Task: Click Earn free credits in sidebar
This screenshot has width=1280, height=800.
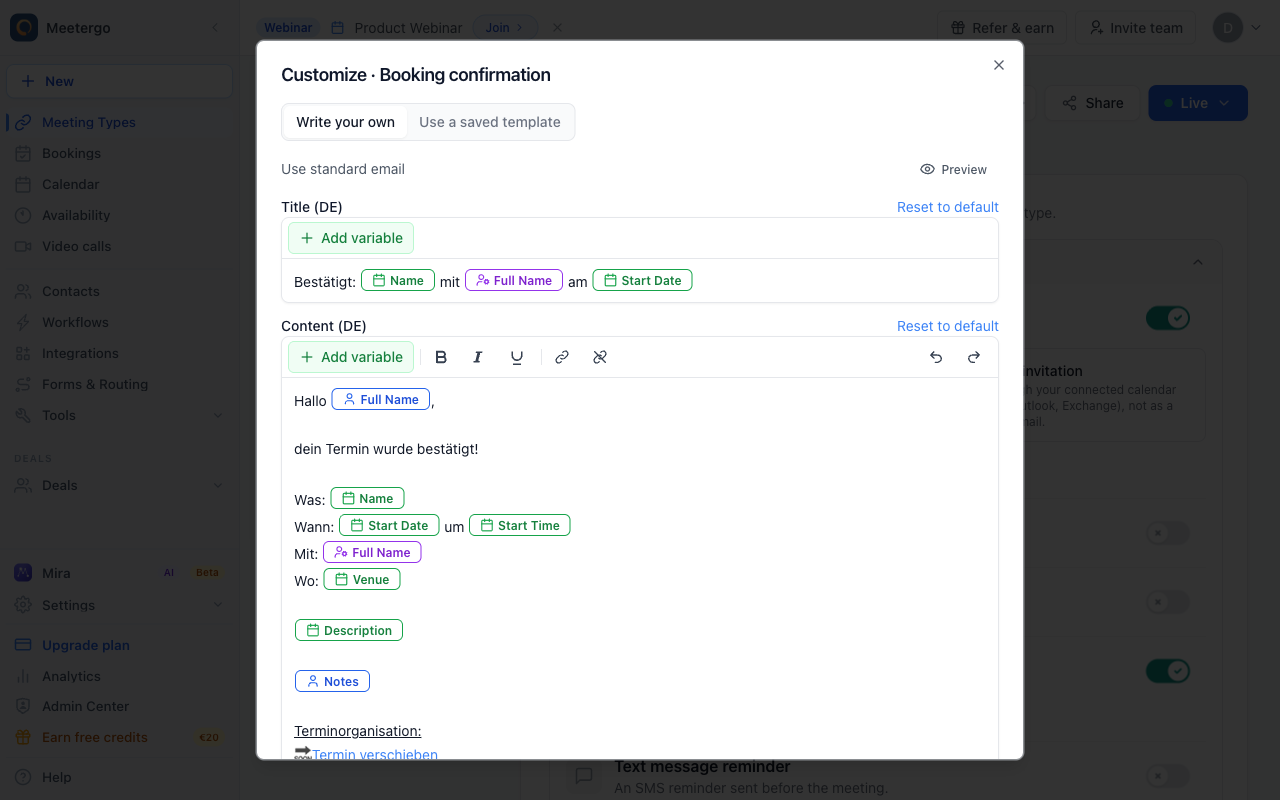Action: click(120, 737)
